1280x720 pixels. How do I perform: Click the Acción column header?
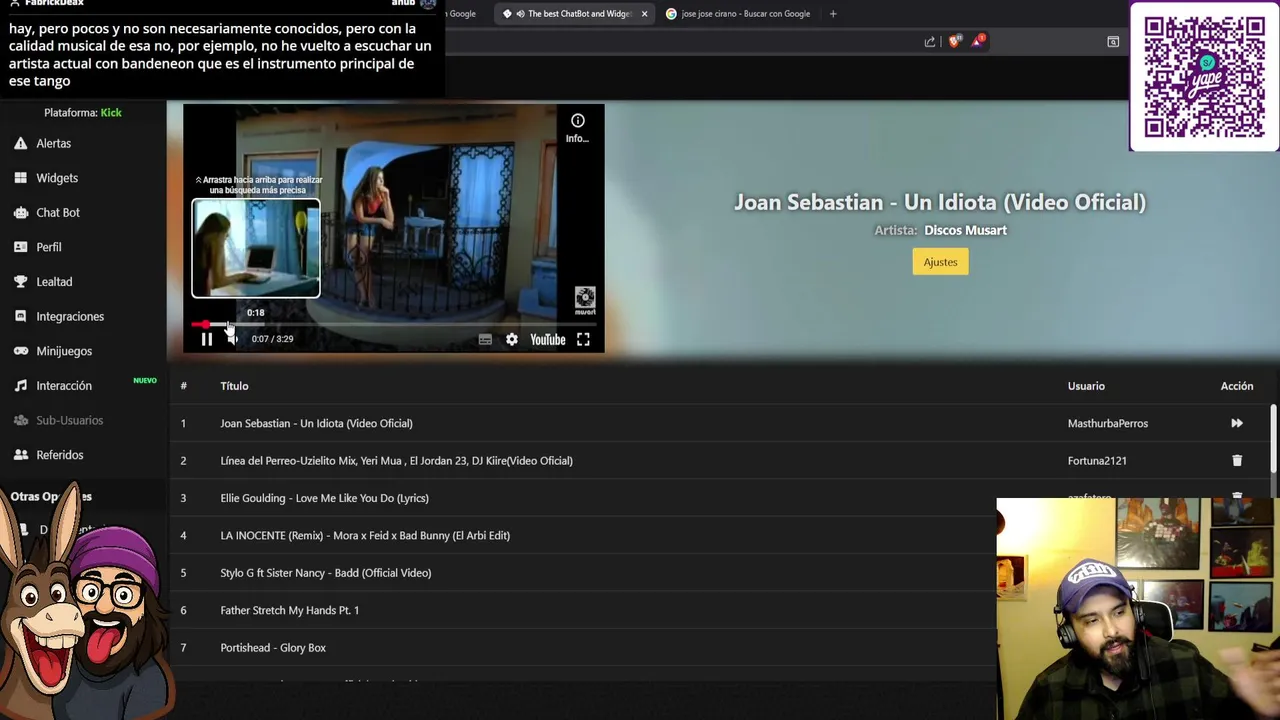pos(1237,386)
